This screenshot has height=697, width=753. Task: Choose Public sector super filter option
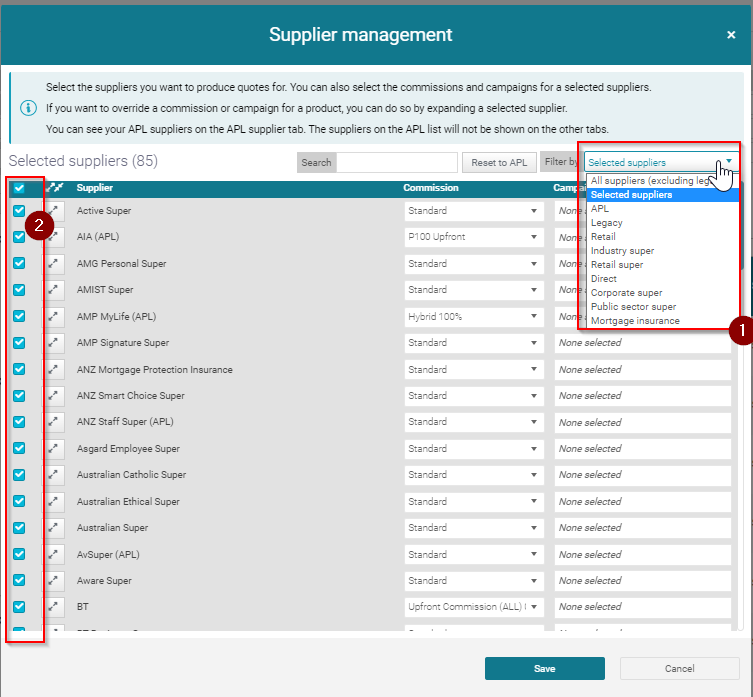662,306
